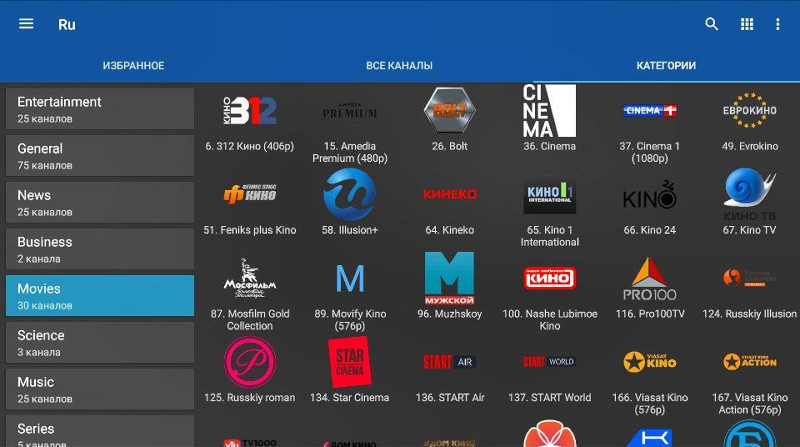This screenshot has height=447, width=800.
Task: Click the '26. Bolt' label
Action: coord(449,146)
